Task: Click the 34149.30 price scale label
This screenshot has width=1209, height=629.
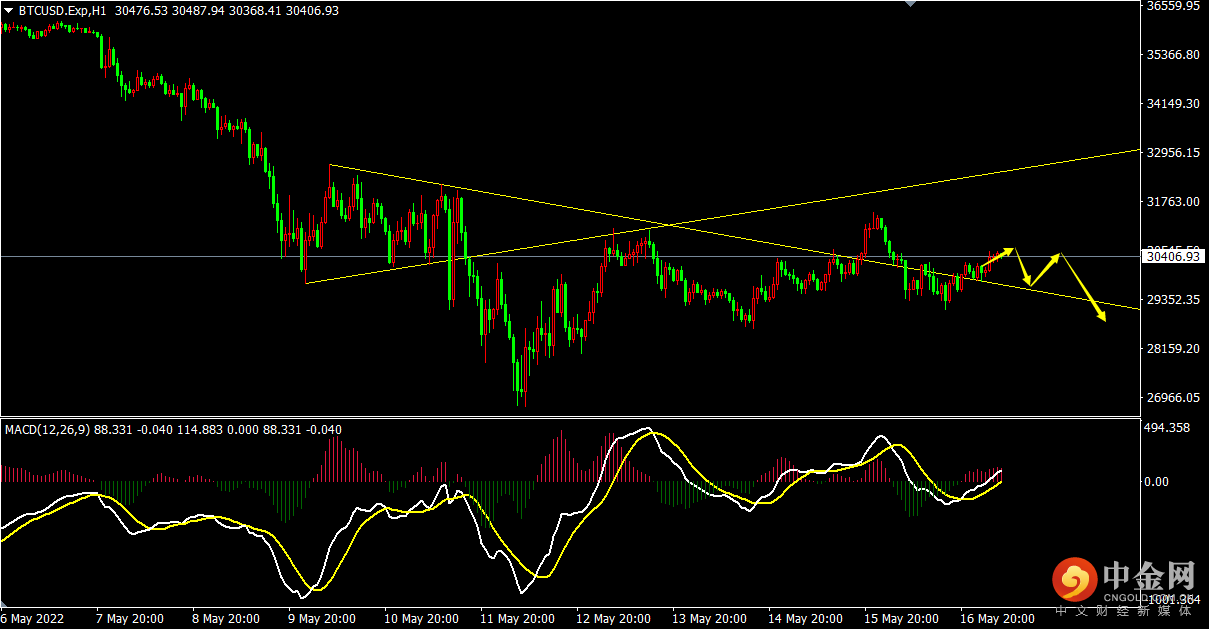Action: (1172, 104)
